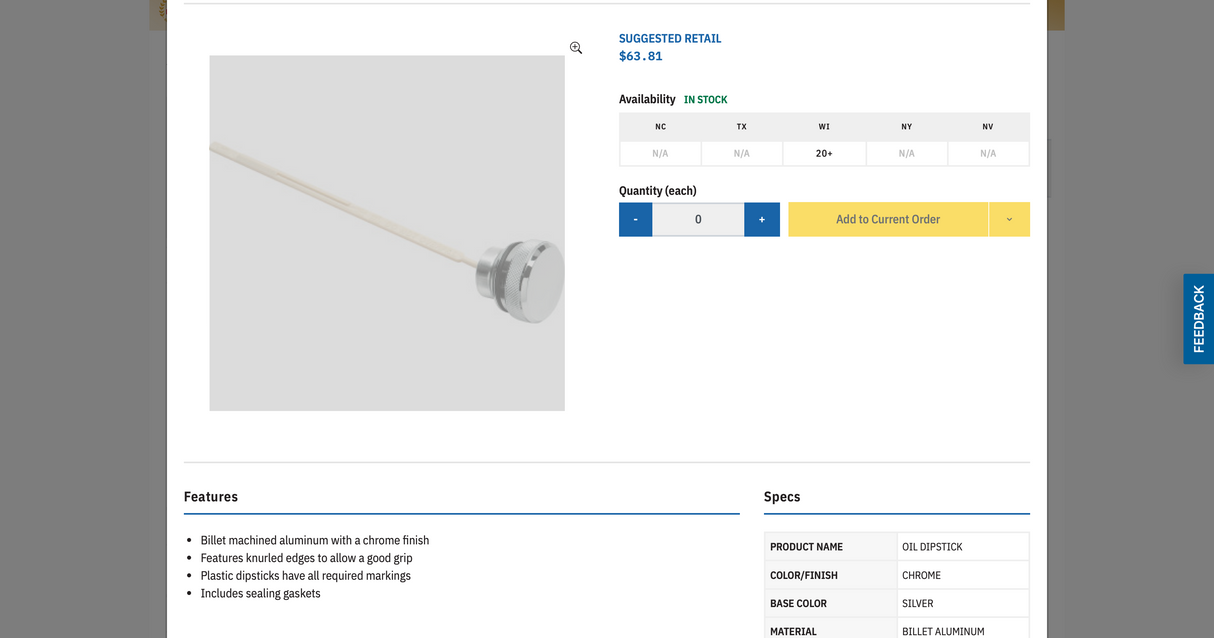Click the N/A cell under TX
The width and height of the screenshot is (1214, 638).
pos(742,153)
